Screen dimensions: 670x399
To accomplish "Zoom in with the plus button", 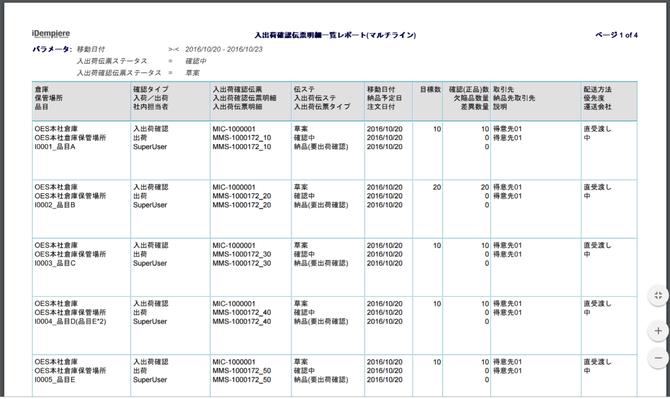I will [658, 331].
